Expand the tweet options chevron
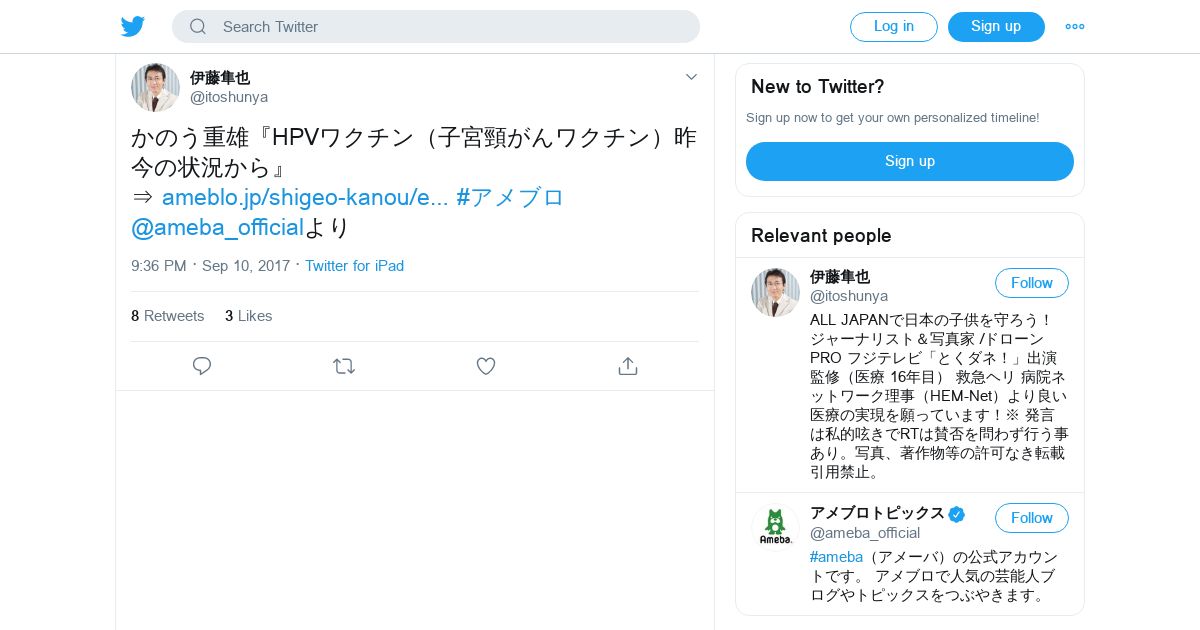1200x630 pixels. [x=691, y=77]
